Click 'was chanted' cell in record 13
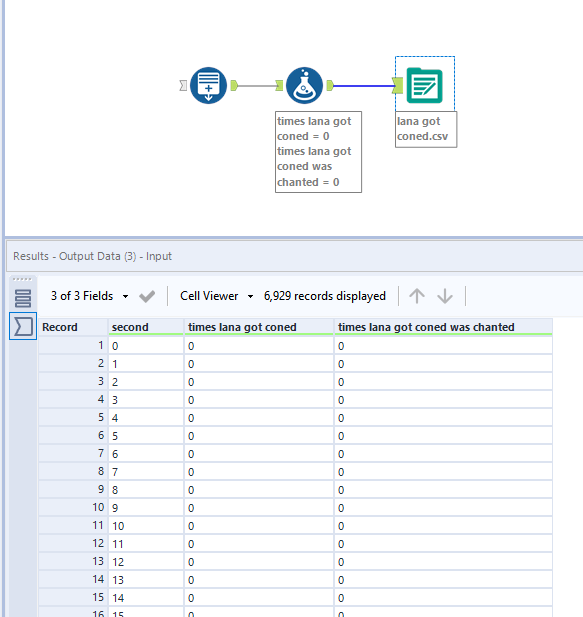Image resolution: width=583 pixels, height=617 pixels. 443,562
